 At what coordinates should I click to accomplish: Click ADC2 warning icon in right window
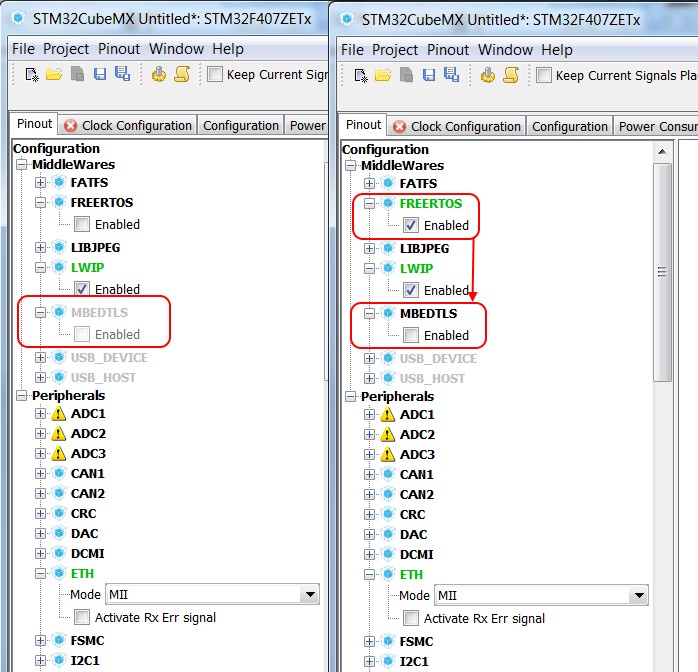point(387,434)
